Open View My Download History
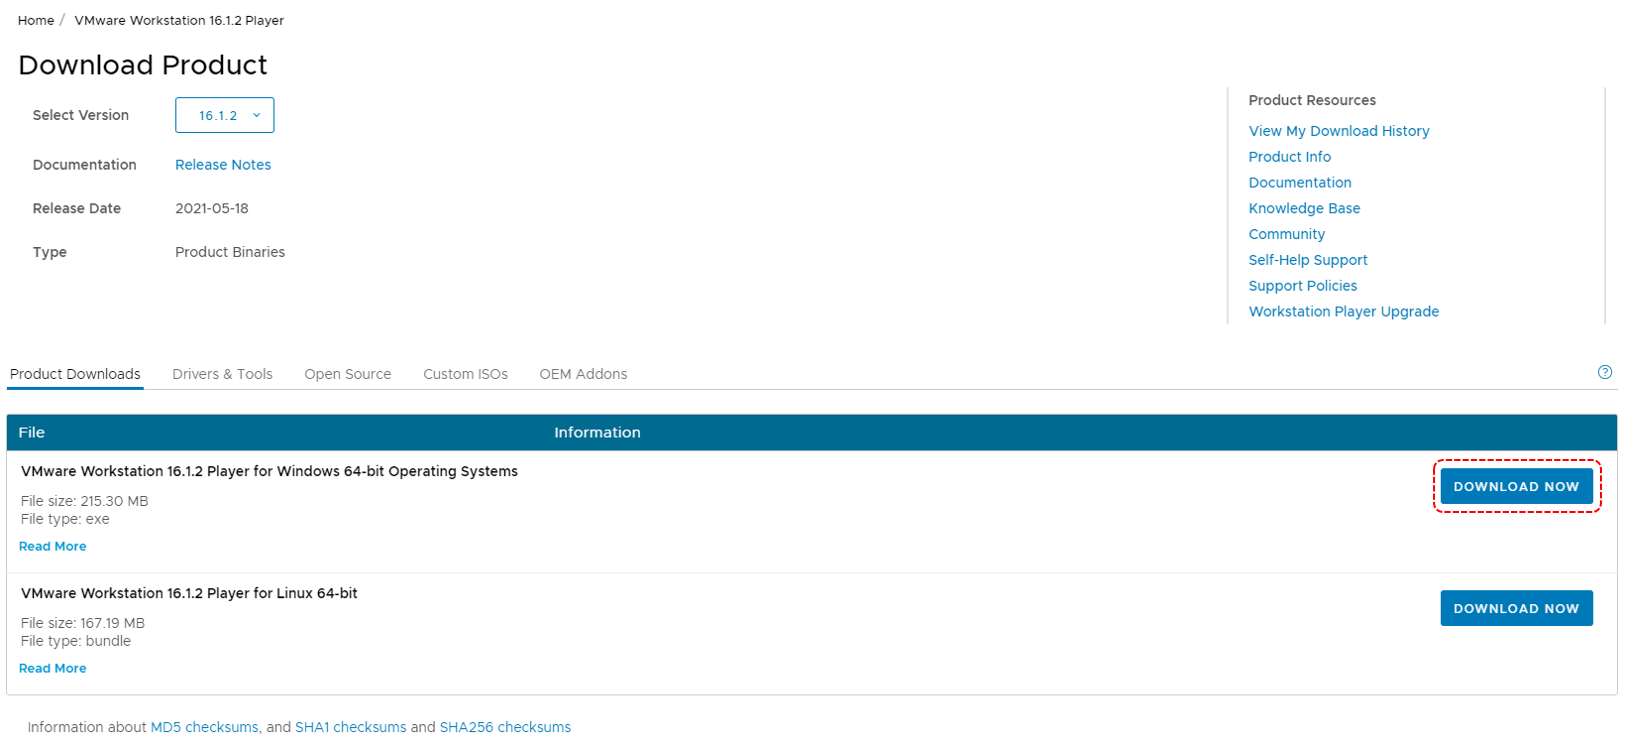The height and width of the screenshot is (747, 1625). 1339,131
